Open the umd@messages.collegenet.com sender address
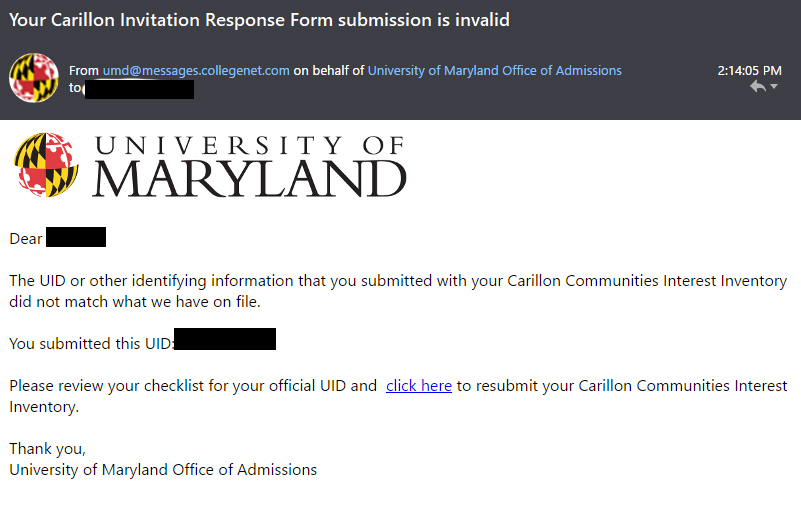Screen dimensions: 801x506 [x=196, y=70]
